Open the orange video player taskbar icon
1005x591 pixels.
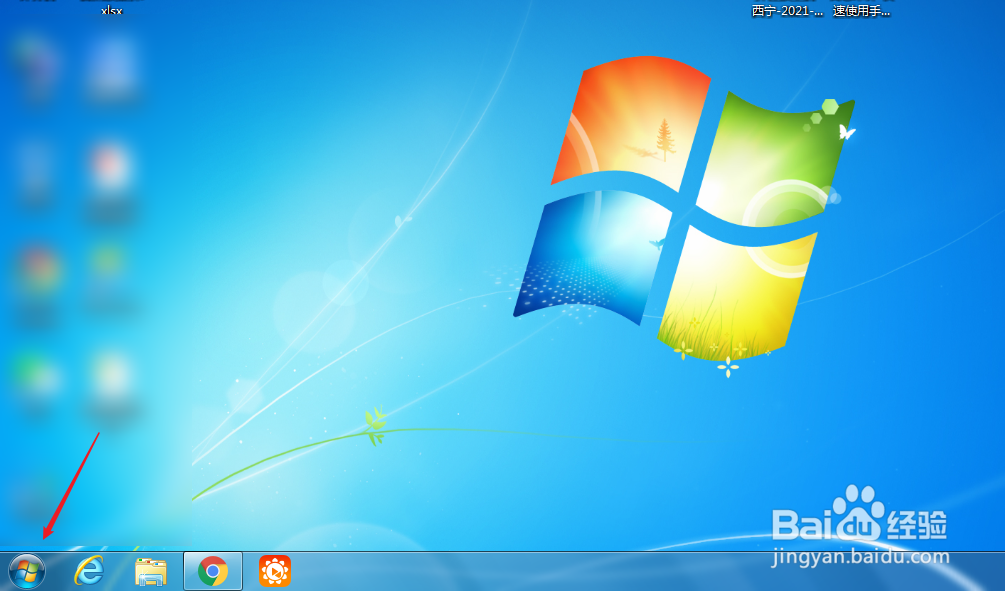click(275, 571)
